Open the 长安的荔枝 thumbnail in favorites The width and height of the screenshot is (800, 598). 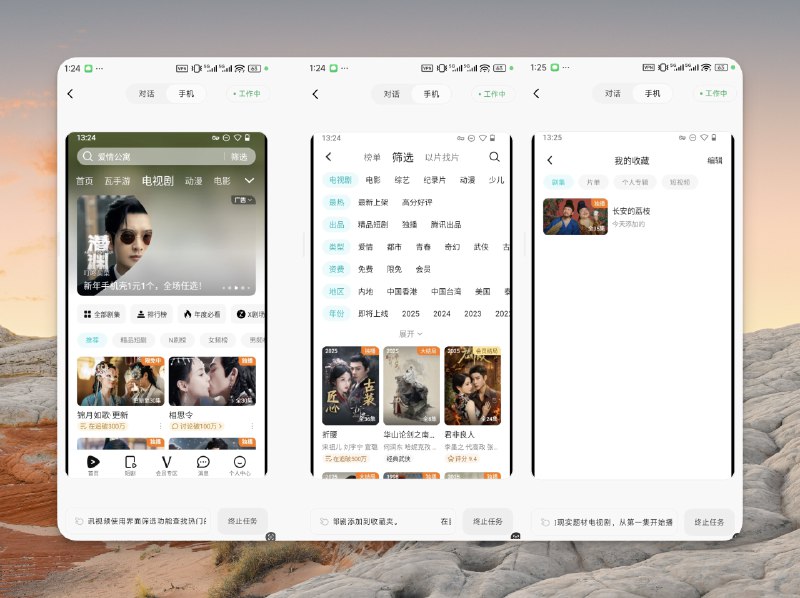point(575,216)
